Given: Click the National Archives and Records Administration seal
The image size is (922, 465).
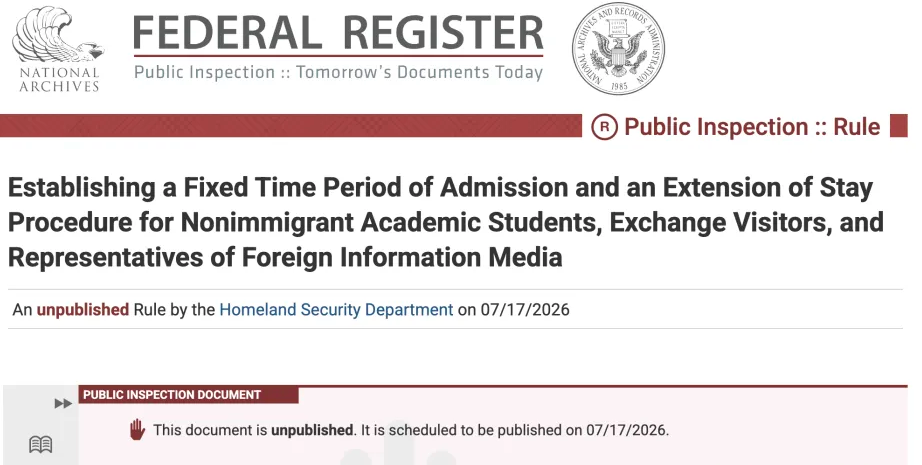Looking at the screenshot, I should [619, 49].
